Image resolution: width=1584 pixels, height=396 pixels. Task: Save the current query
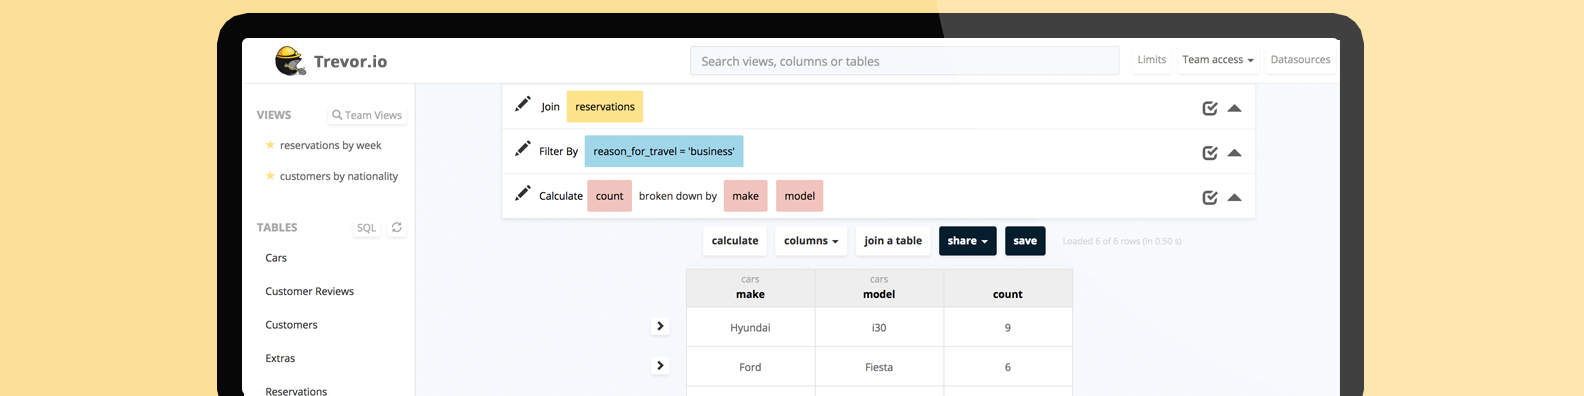coord(1025,241)
